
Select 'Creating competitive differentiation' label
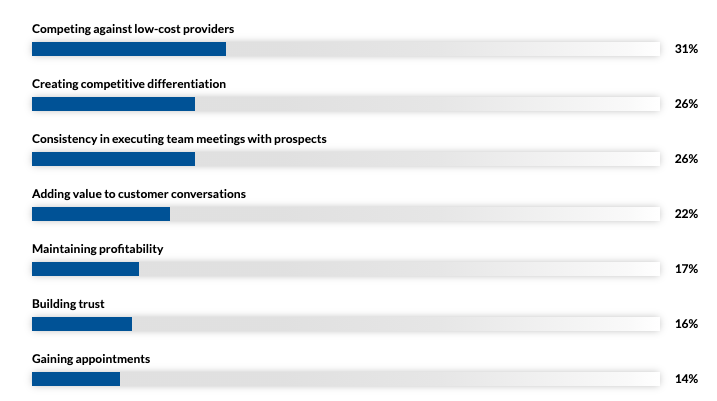129,84
